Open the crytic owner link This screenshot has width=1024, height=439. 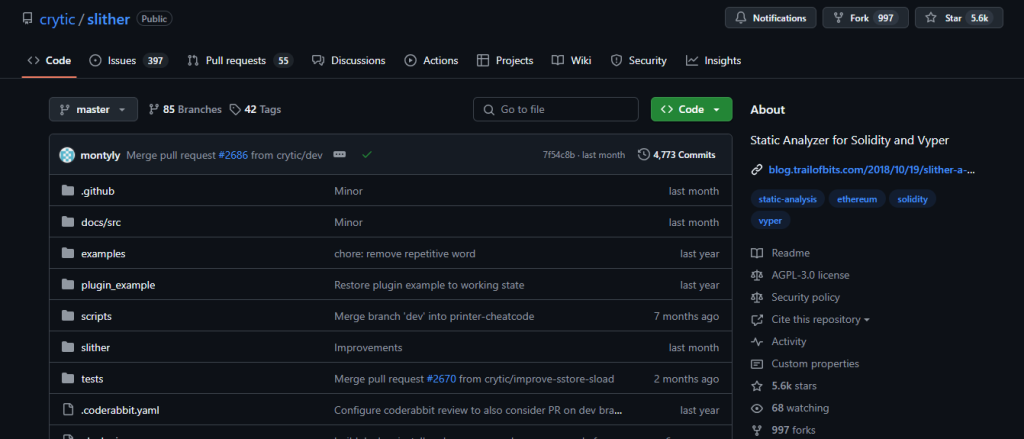click(57, 19)
